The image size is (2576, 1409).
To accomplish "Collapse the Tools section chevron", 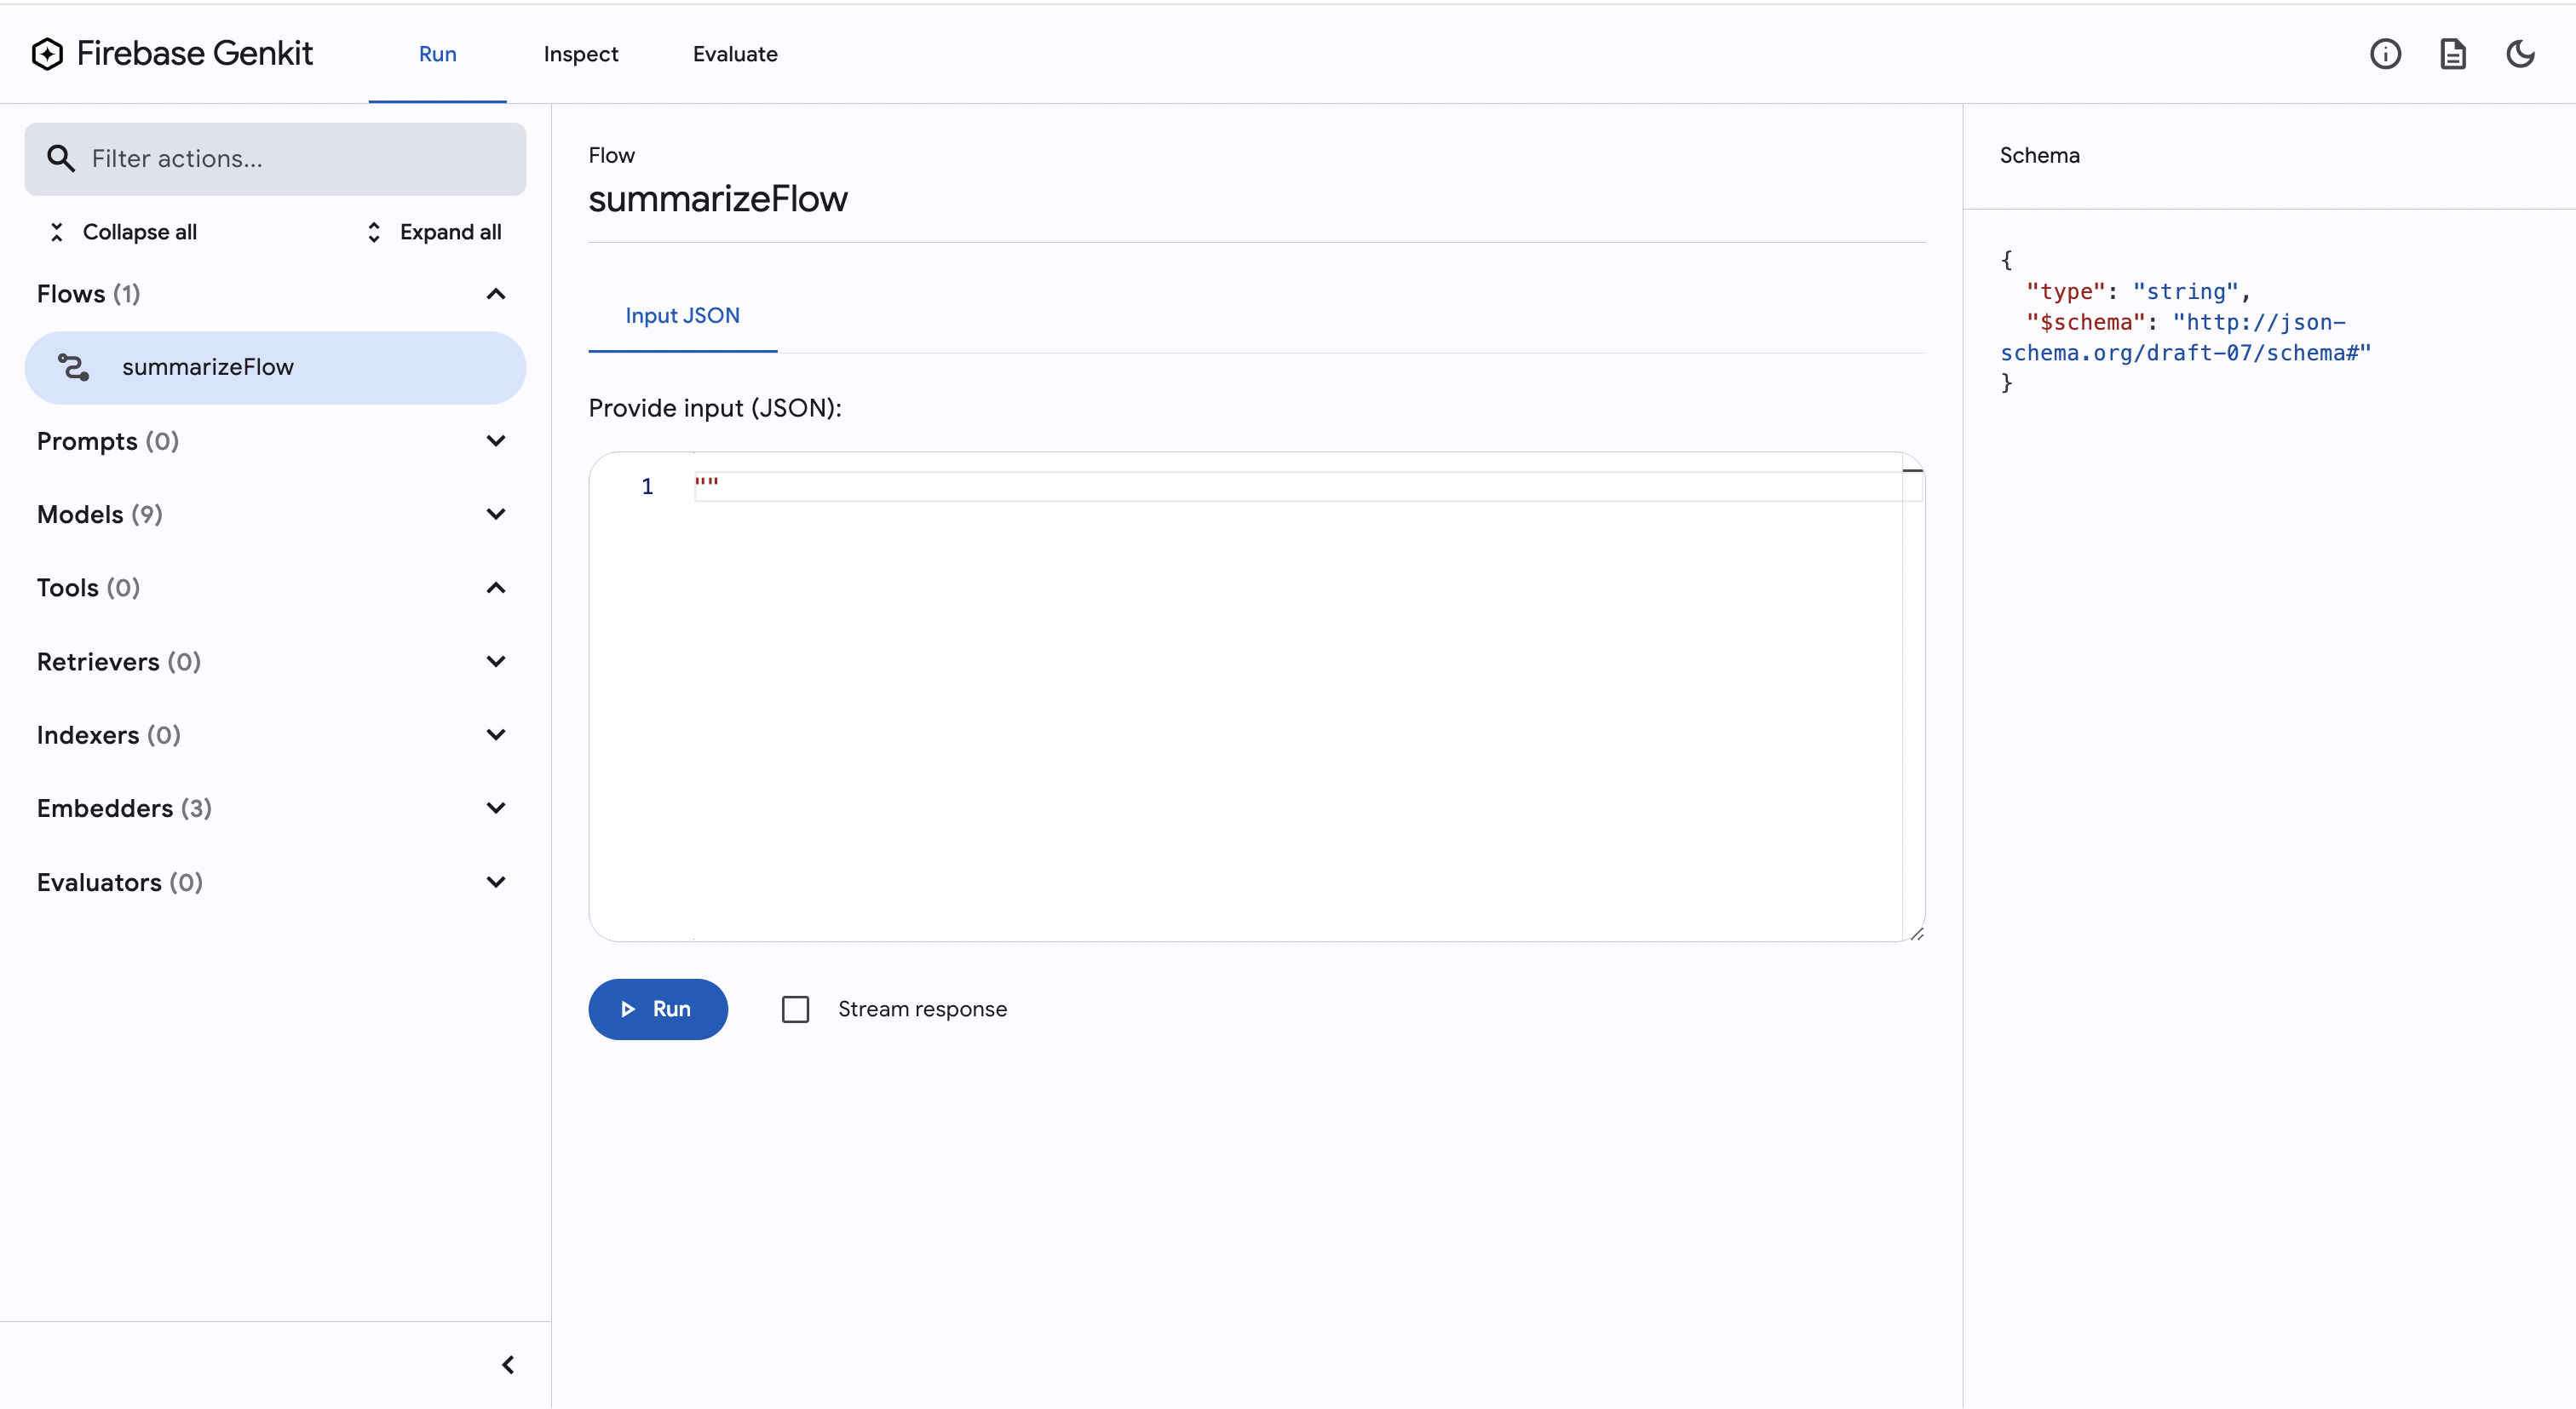I will (496, 588).
